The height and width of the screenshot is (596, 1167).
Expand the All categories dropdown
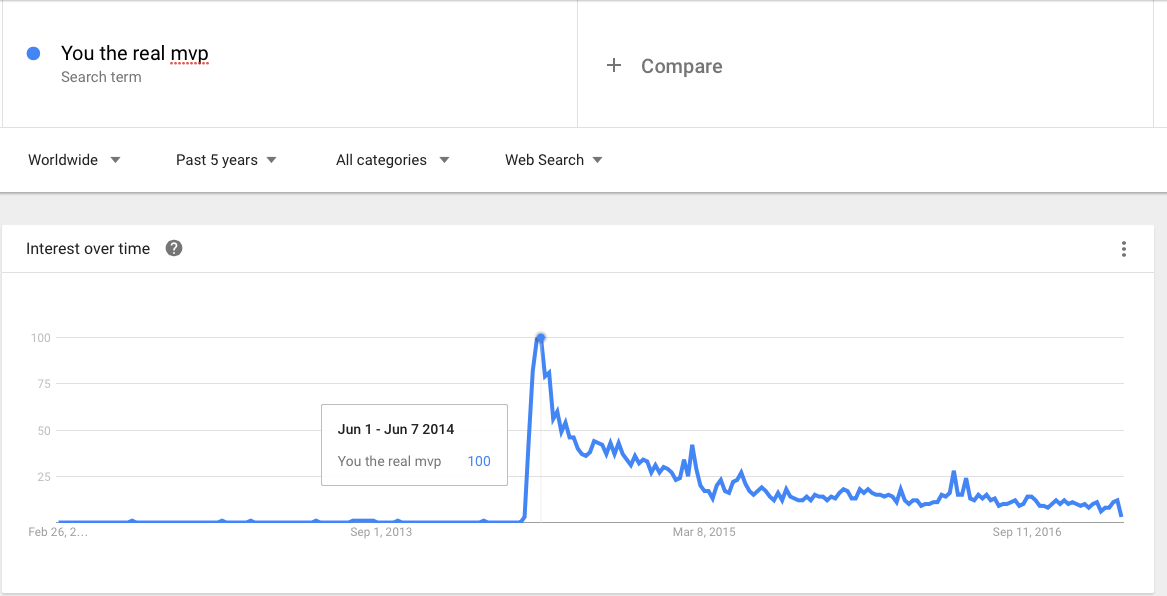tap(392, 160)
